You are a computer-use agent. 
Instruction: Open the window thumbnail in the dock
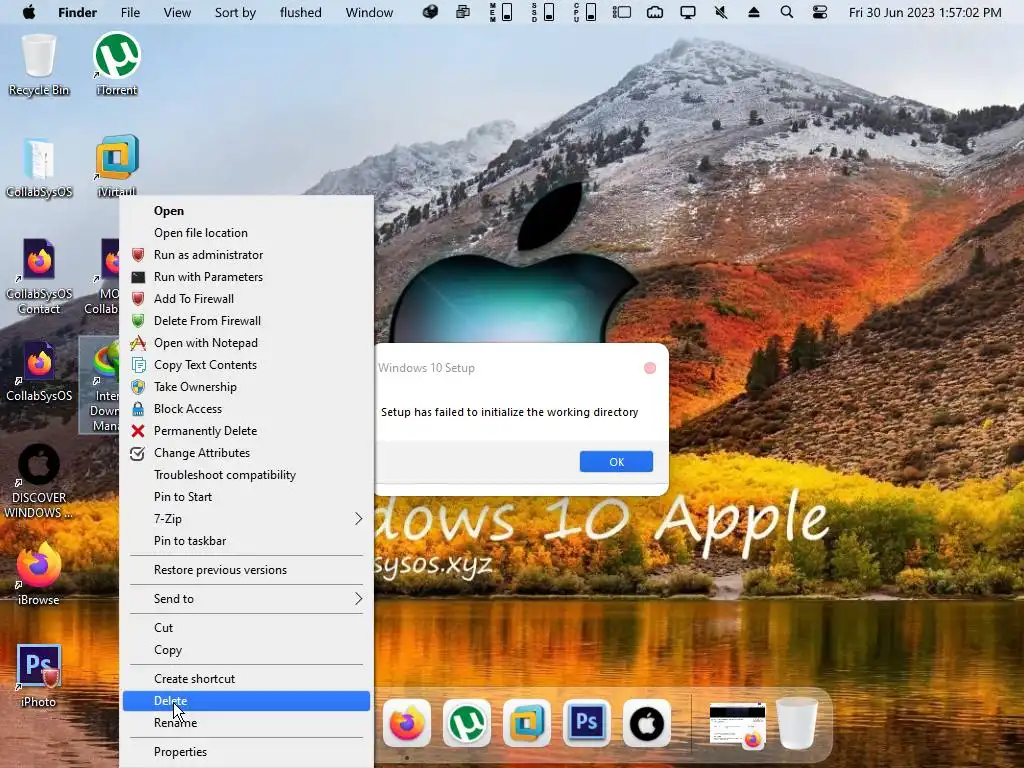pyautogui.click(x=738, y=724)
